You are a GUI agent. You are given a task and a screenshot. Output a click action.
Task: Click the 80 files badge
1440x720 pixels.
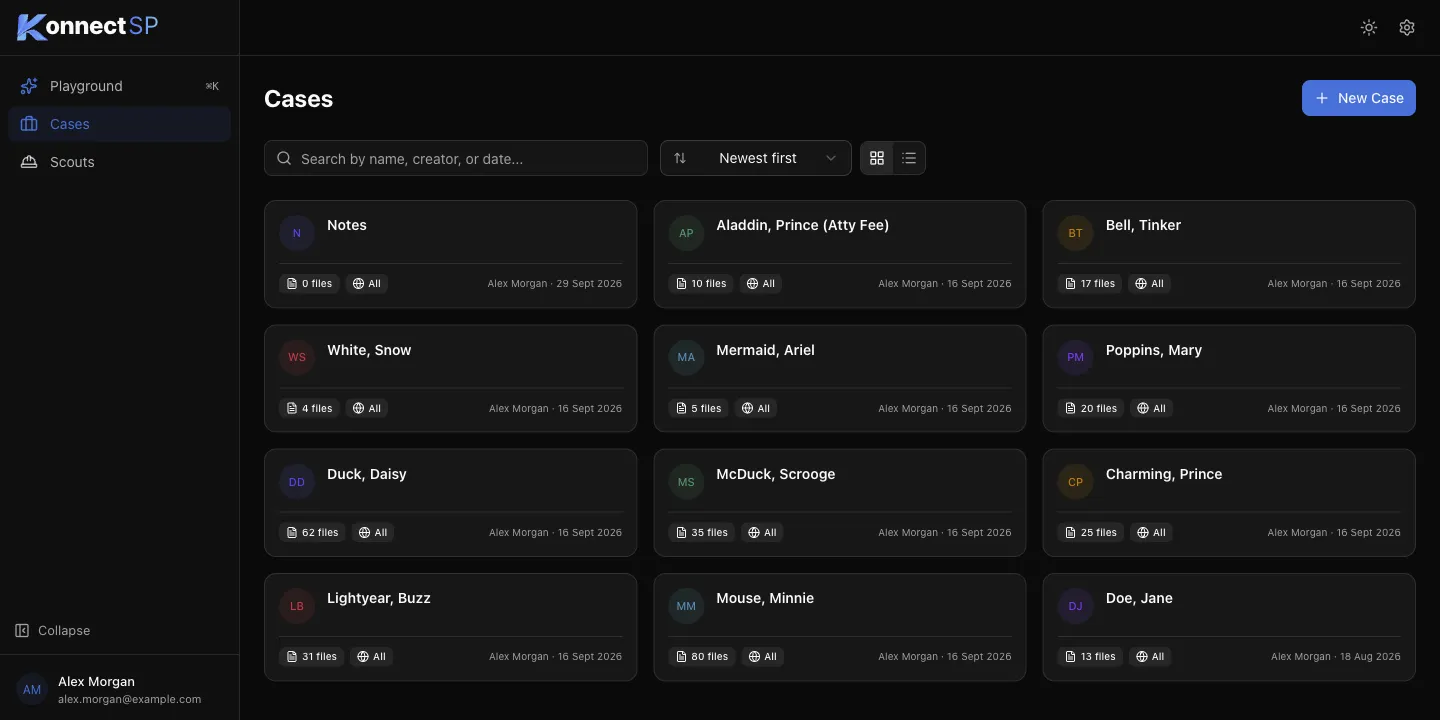coord(702,657)
